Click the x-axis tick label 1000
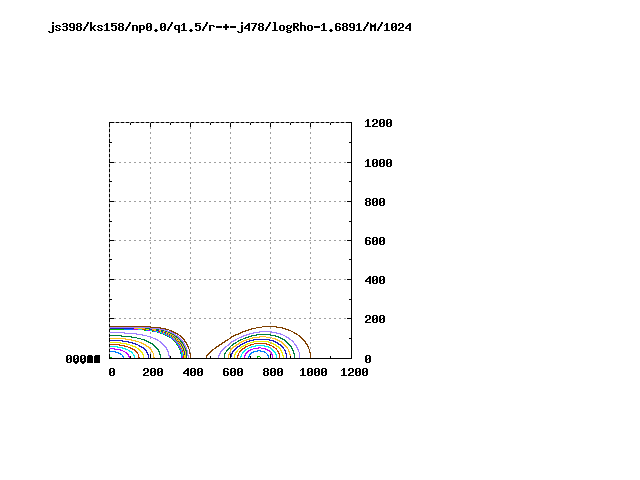This screenshot has width=640, height=480. point(313,372)
